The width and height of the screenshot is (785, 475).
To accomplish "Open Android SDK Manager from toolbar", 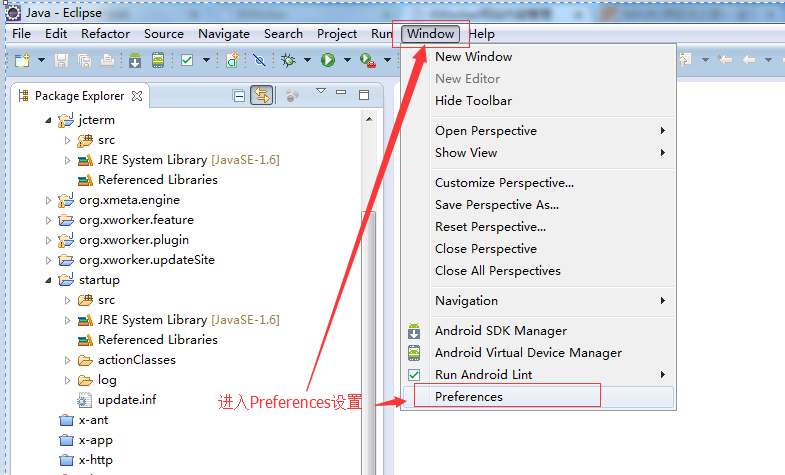I will pyautogui.click(x=135, y=61).
